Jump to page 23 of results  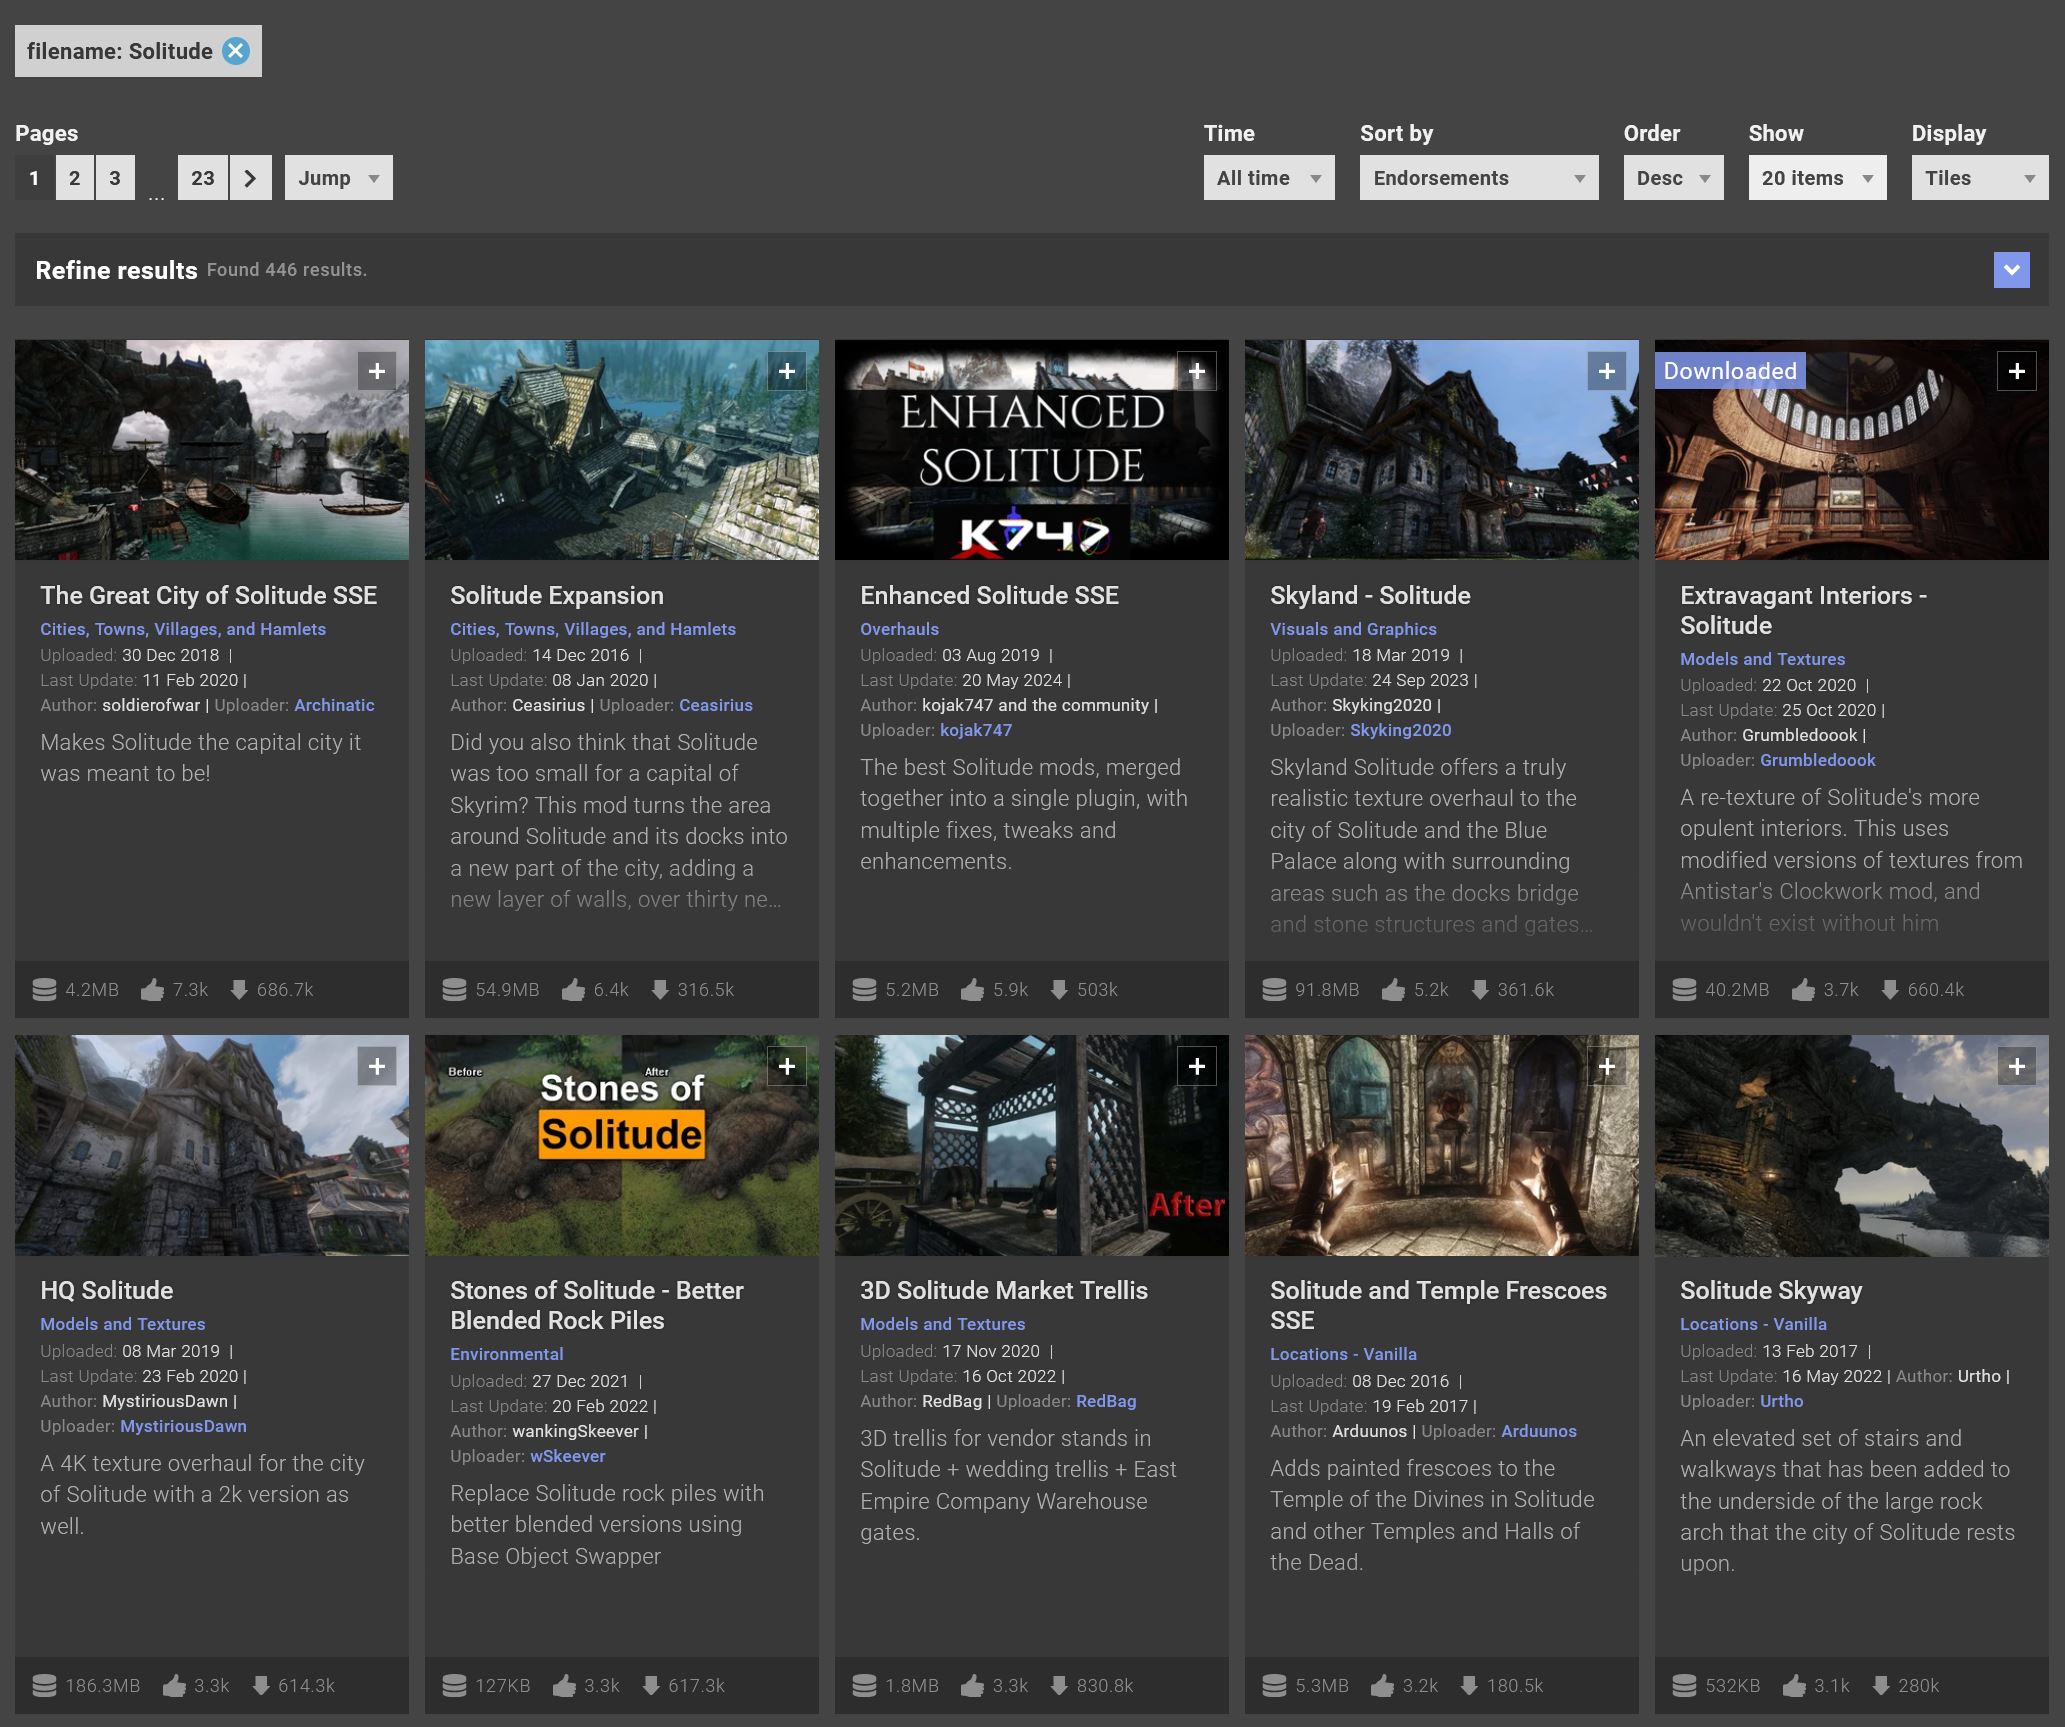pos(203,178)
